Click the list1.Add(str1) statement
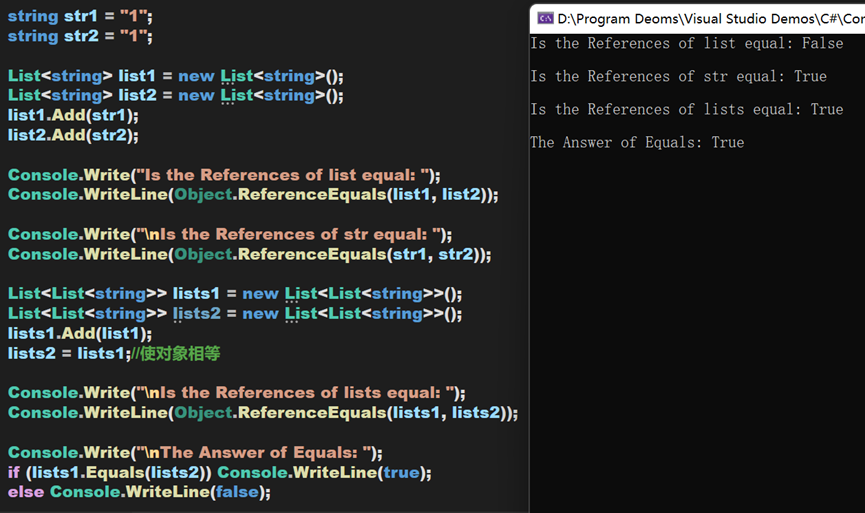Viewport: 865px width, 513px height. pos(73,115)
